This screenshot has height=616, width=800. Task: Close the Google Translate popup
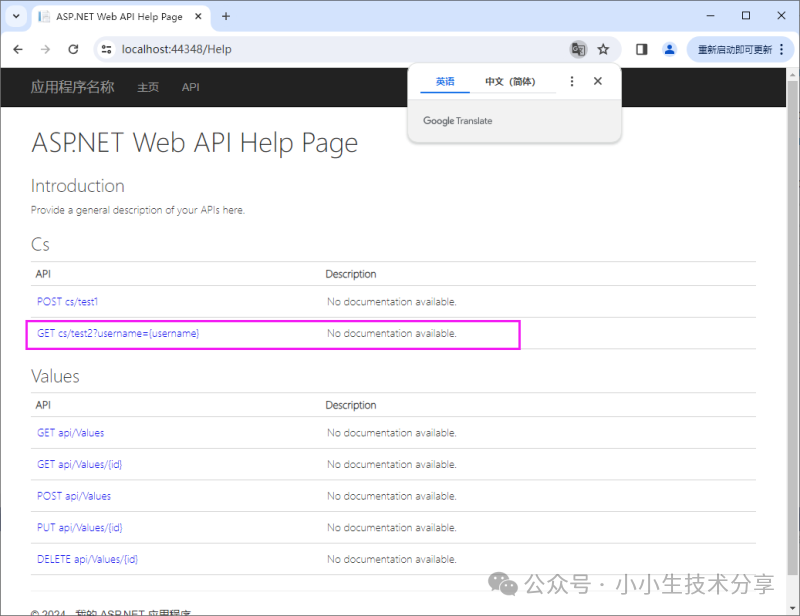pyautogui.click(x=598, y=82)
